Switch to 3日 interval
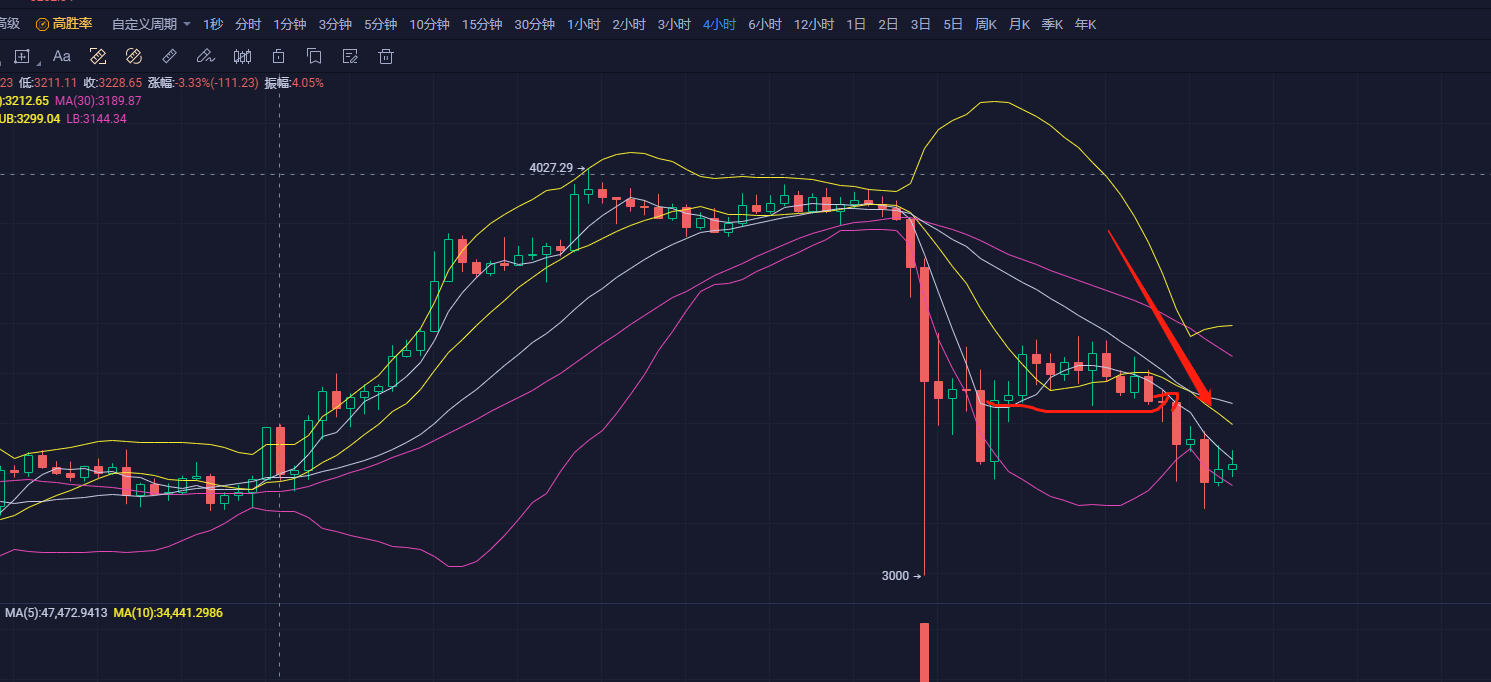Screen dimensions: 1491x682 pos(921,24)
